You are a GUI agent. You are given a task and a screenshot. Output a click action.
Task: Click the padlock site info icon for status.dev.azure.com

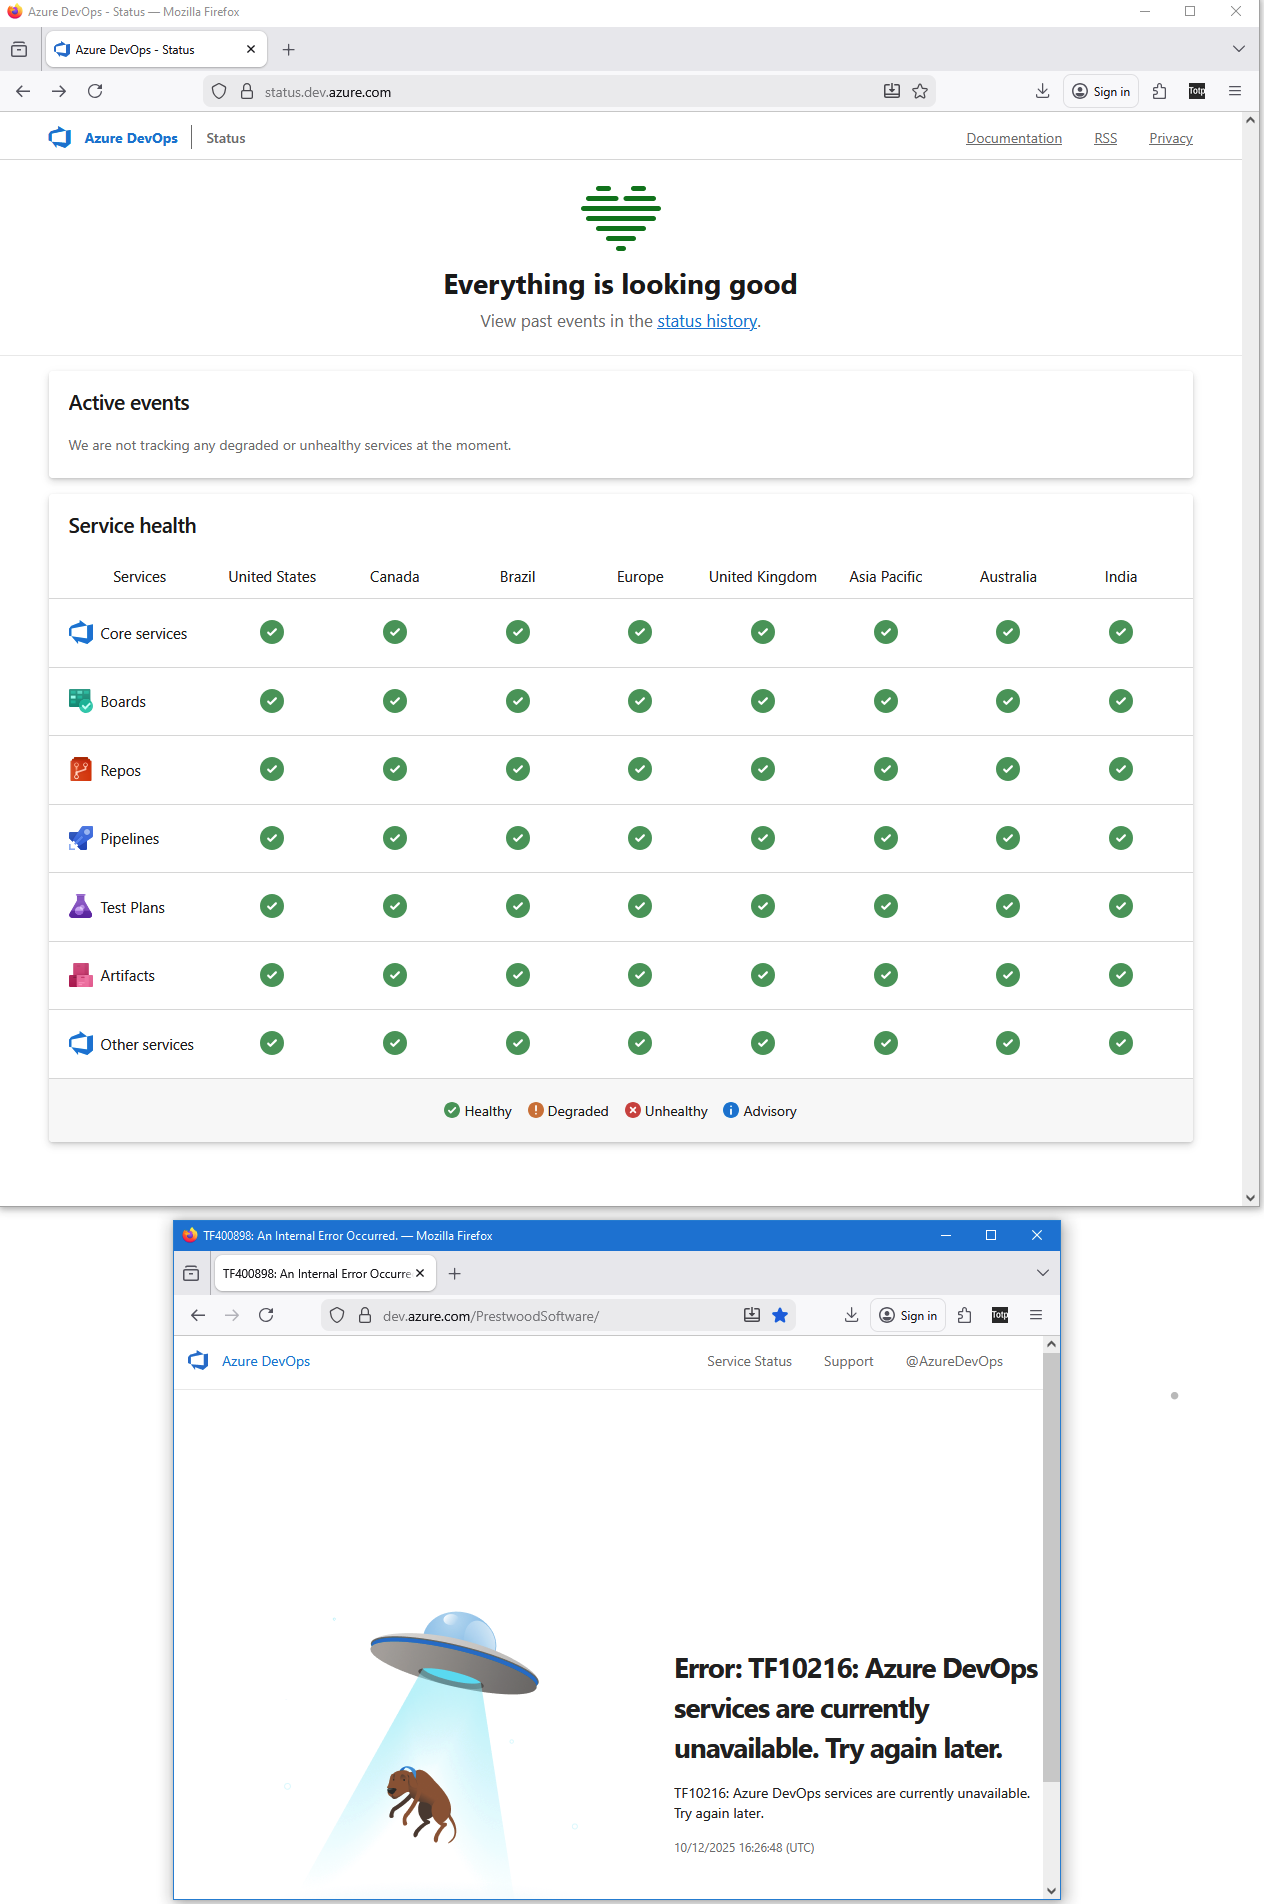tap(247, 91)
